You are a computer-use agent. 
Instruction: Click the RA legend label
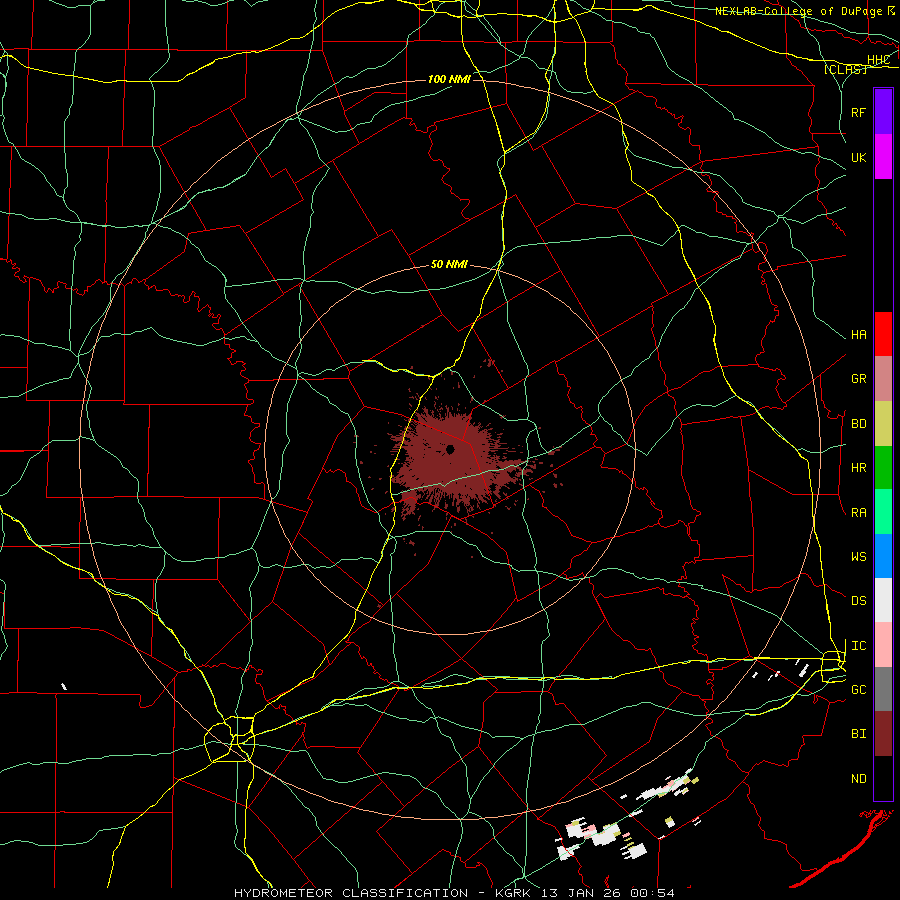point(858,513)
